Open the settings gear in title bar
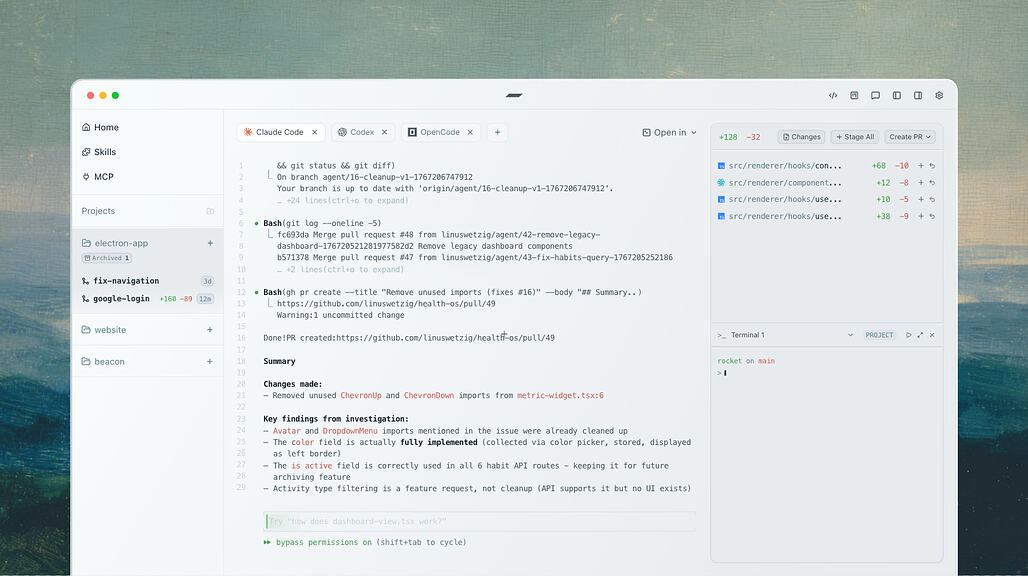The height and width of the screenshot is (576, 1028). tap(939, 96)
